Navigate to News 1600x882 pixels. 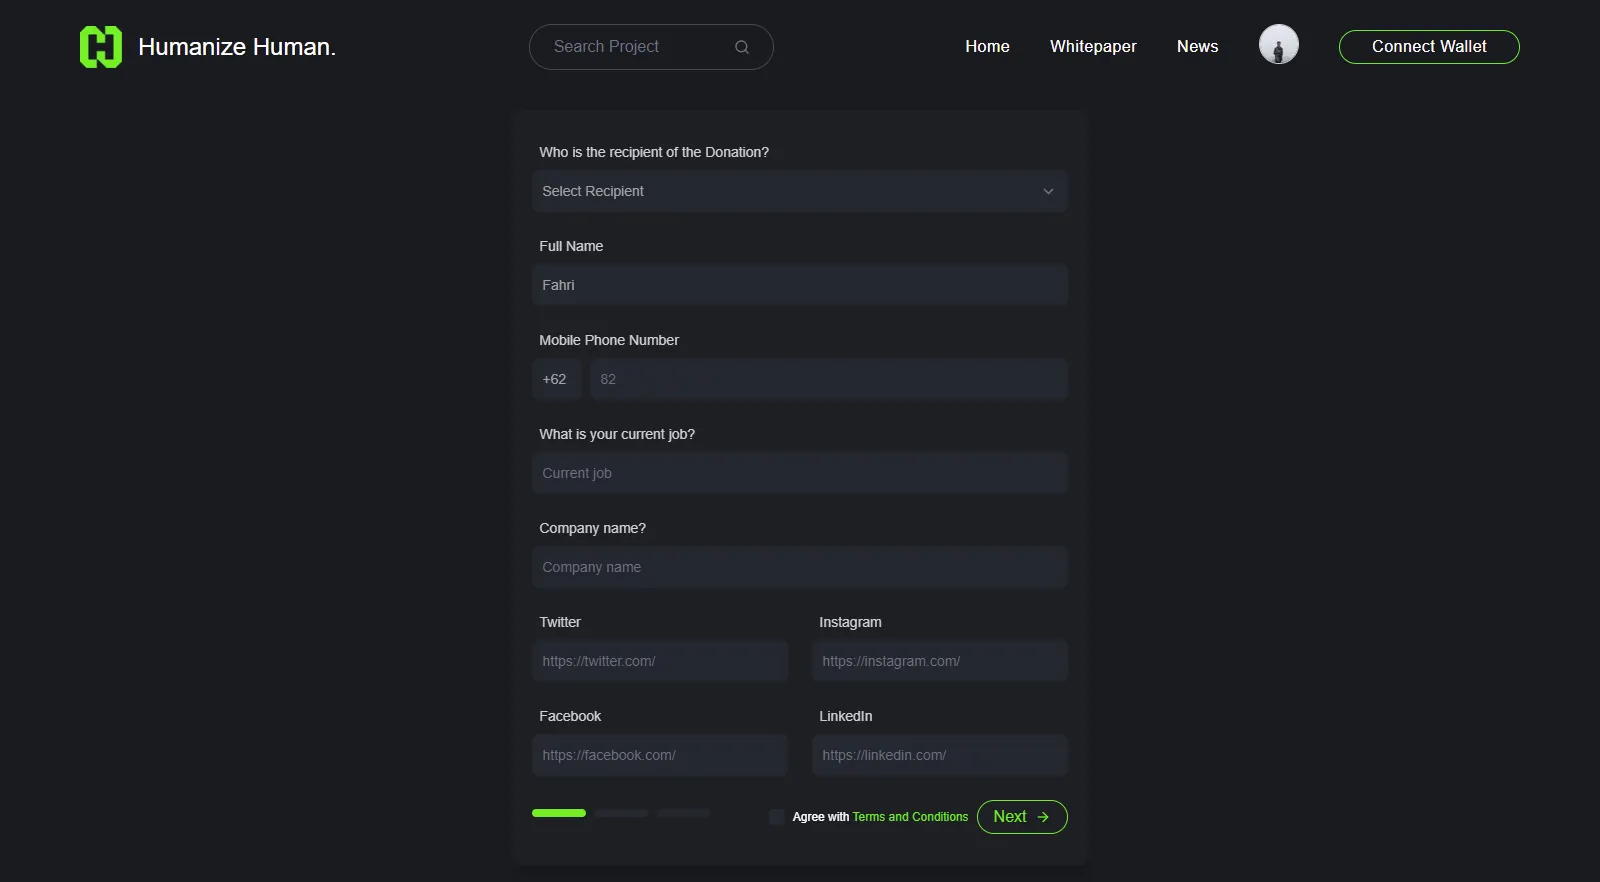click(x=1197, y=46)
